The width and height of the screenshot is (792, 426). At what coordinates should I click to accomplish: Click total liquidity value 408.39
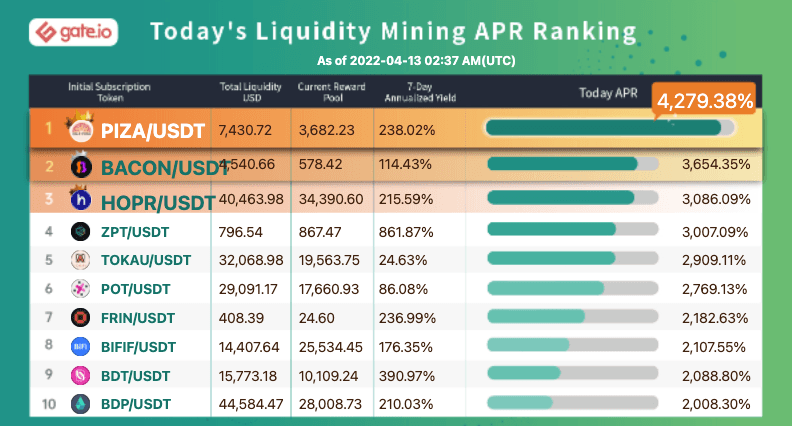[x=241, y=318]
